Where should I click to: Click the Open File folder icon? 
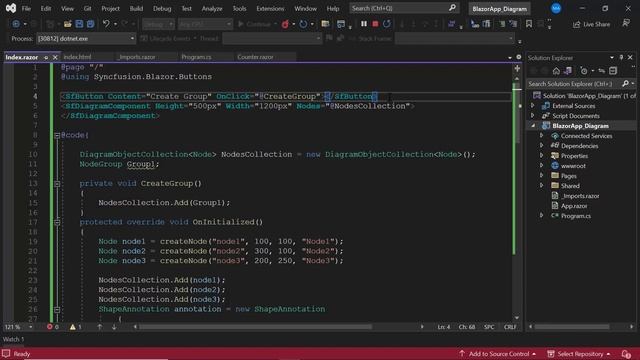[67, 24]
